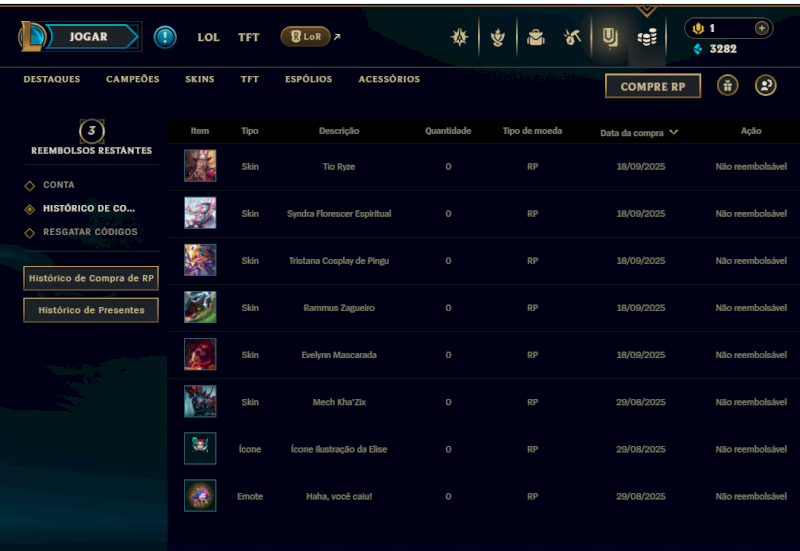Sort by Data da compra arrow

pyautogui.click(x=673, y=132)
